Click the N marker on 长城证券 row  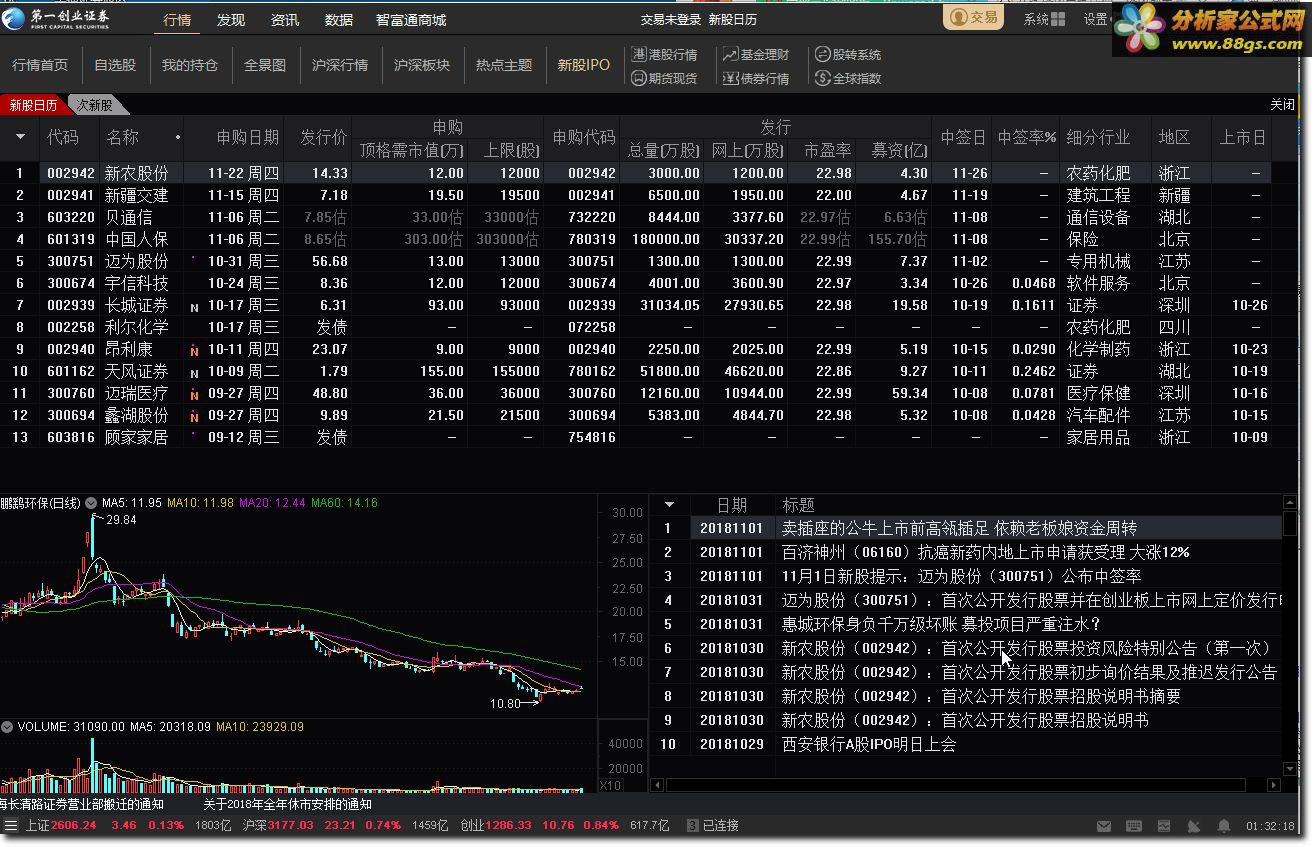[194, 306]
